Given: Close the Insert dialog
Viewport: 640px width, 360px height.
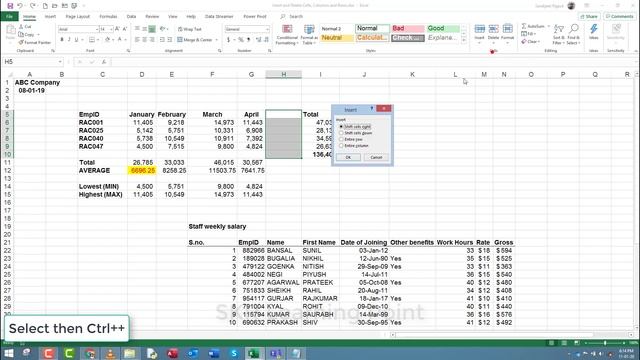Looking at the screenshot, I should [384, 109].
